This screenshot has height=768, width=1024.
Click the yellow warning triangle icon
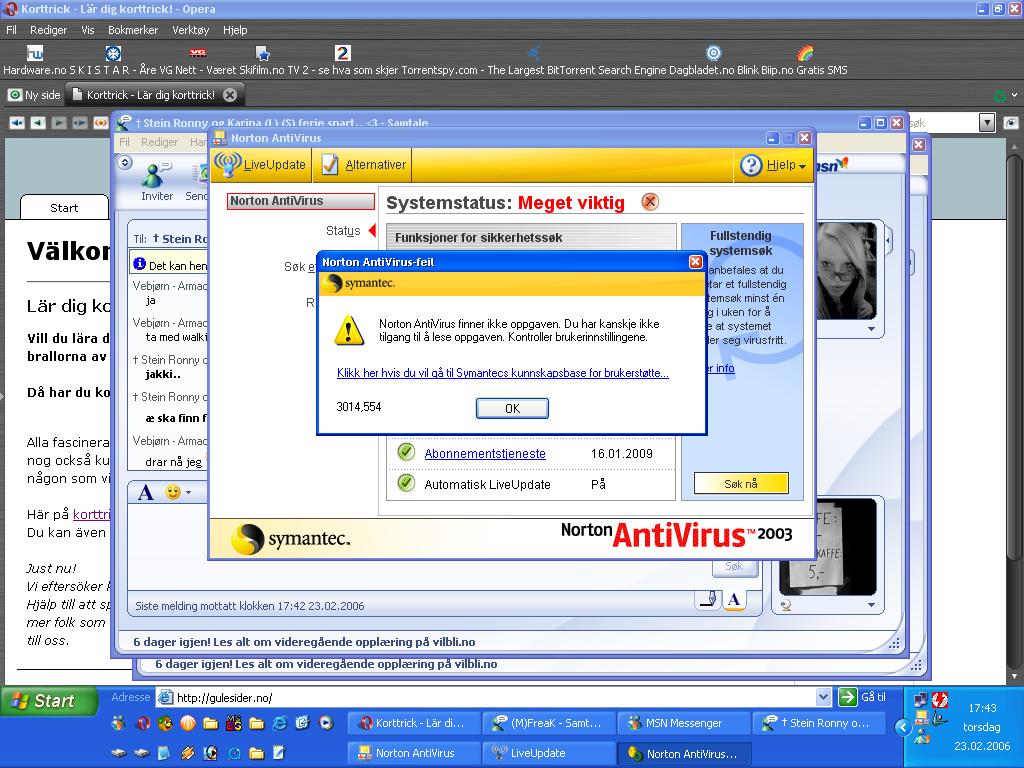pos(349,330)
